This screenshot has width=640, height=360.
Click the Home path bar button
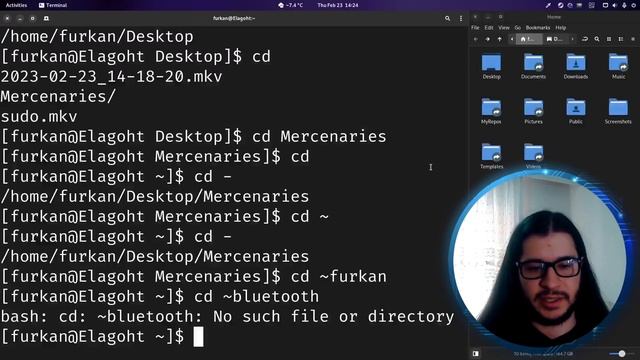tap(529, 39)
